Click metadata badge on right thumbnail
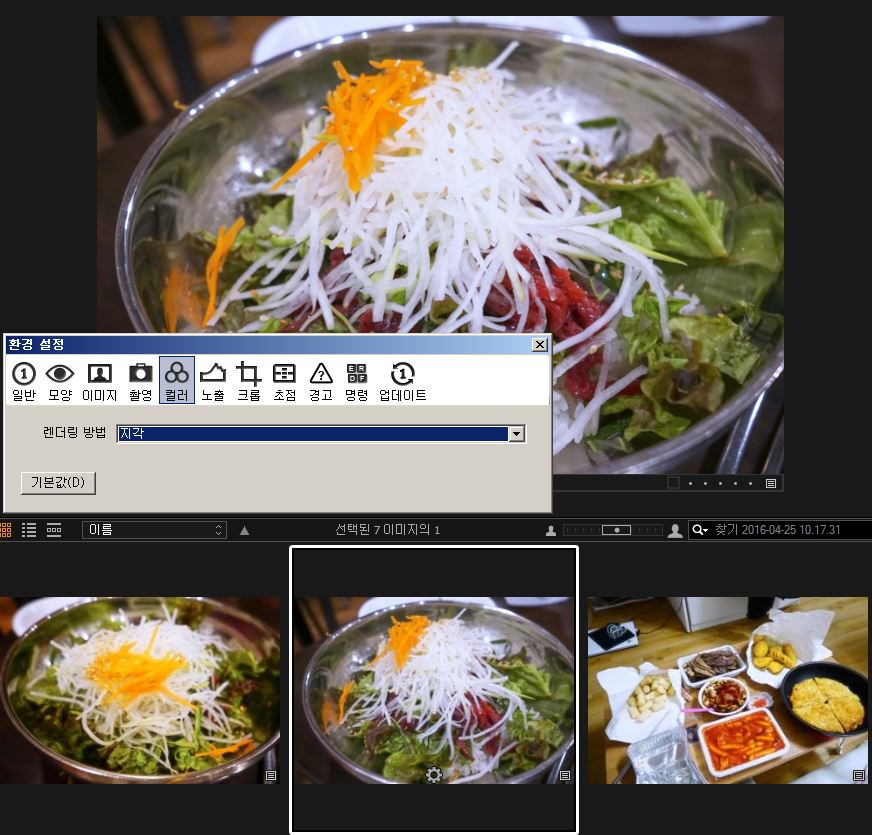This screenshot has width=872, height=835. [858, 775]
